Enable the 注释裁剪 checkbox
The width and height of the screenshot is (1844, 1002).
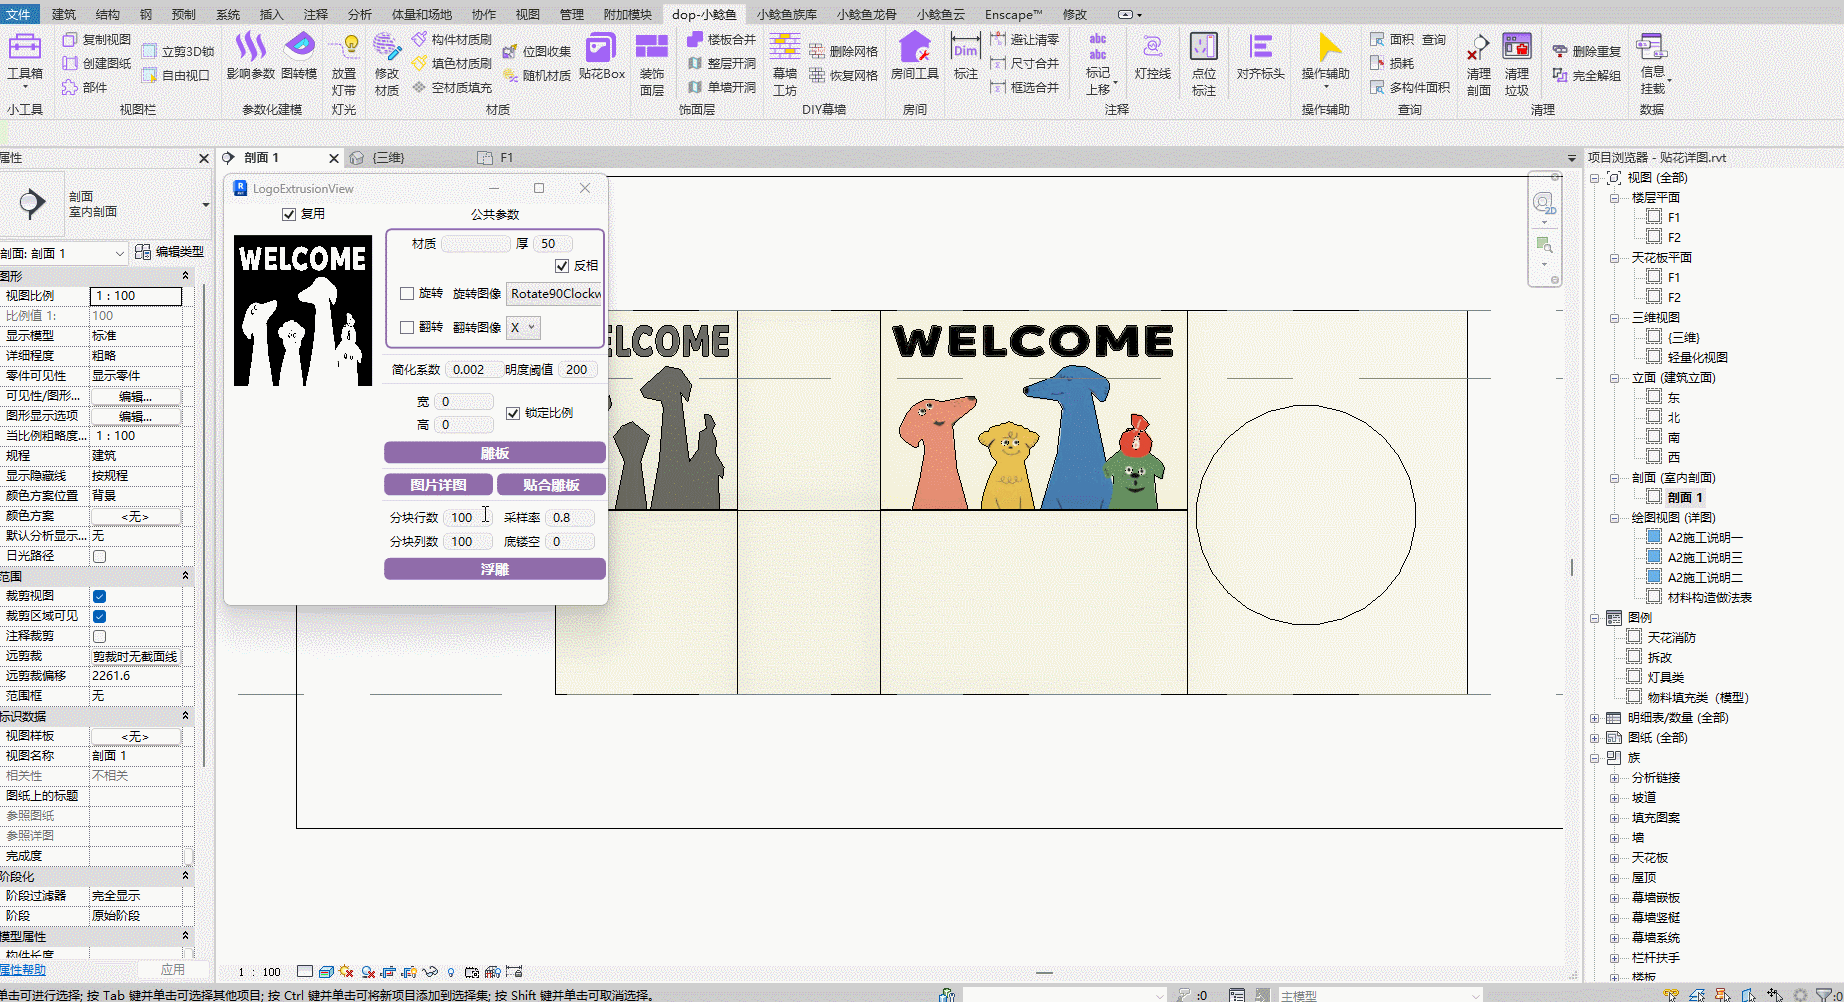[99, 636]
